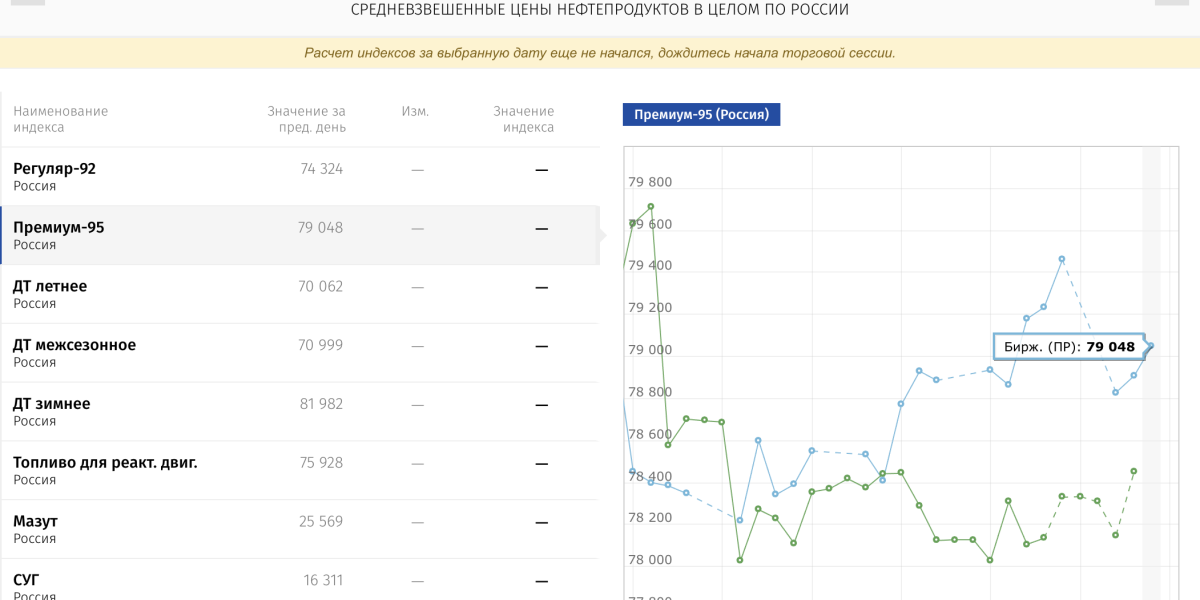Click the Средневзвешенные цены нефтепродуктов page title
The height and width of the screenshot is (600, 1200).
[600, 10]
